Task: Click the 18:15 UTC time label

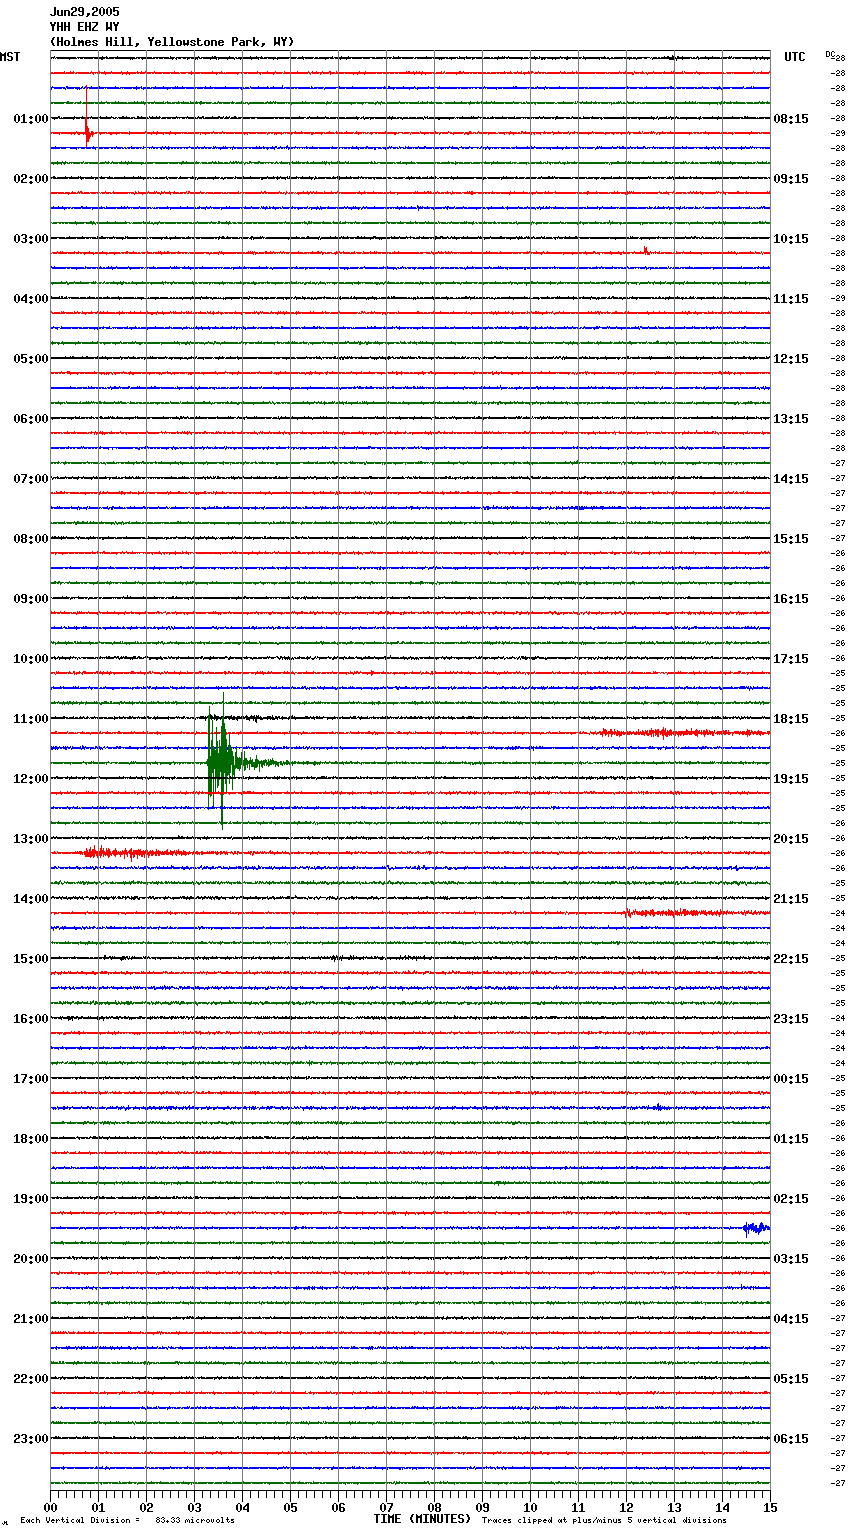Action: point(791,719)
